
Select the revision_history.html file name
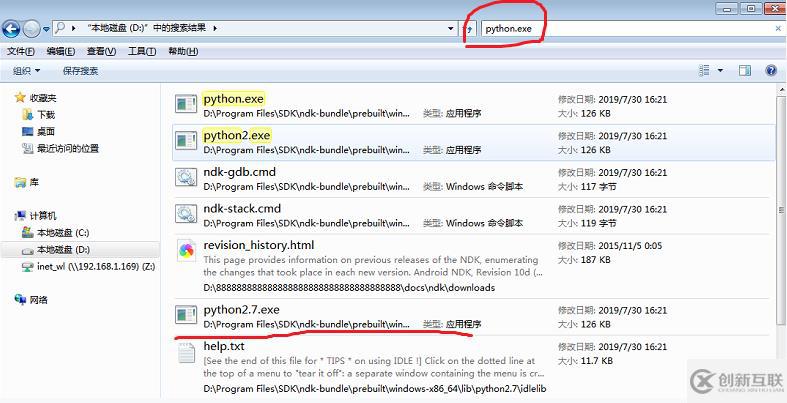(258, 245)
